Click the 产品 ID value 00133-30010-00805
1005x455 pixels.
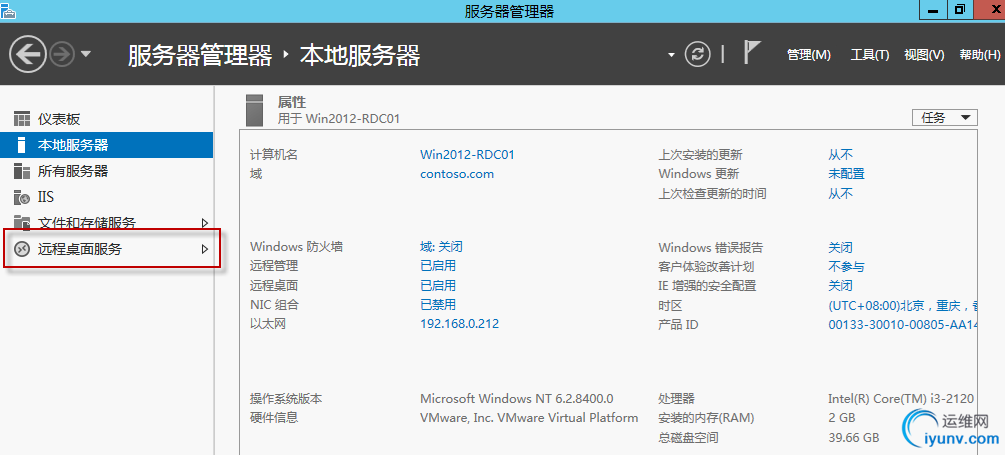coord(903,325)
